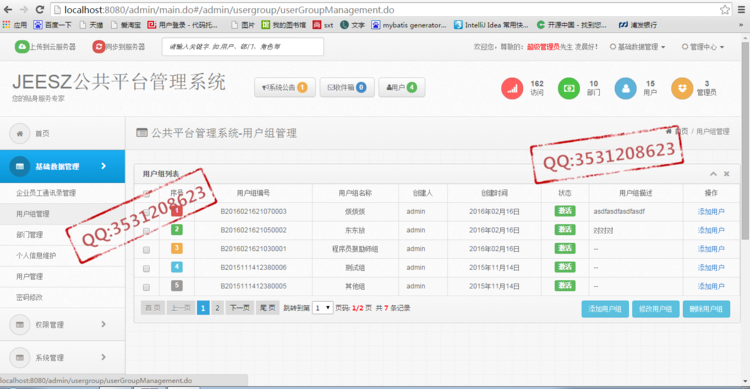Screen dimensions: 750x389
Task: Click the blue 基础数据管理 sidebar icon
Action: coord(20,167)
